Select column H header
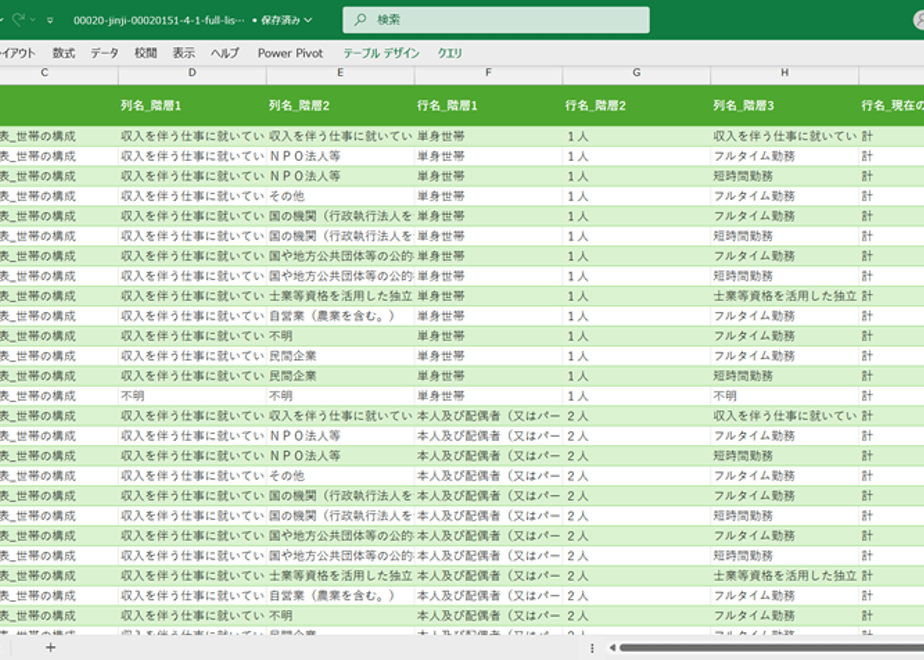The image size is (924, 660). coord(784,73)
